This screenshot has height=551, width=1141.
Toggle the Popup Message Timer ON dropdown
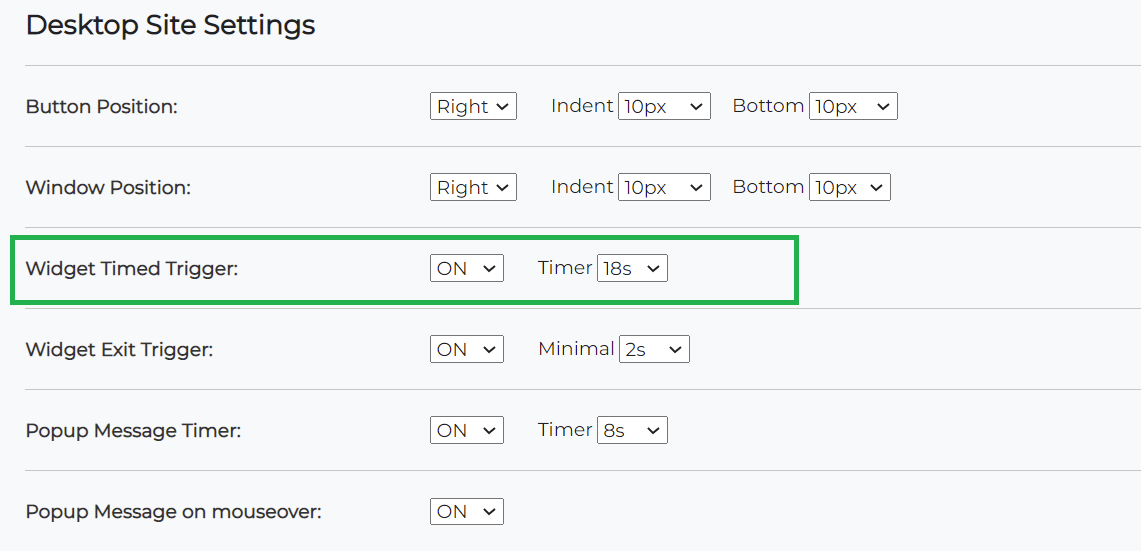point(467,430)
